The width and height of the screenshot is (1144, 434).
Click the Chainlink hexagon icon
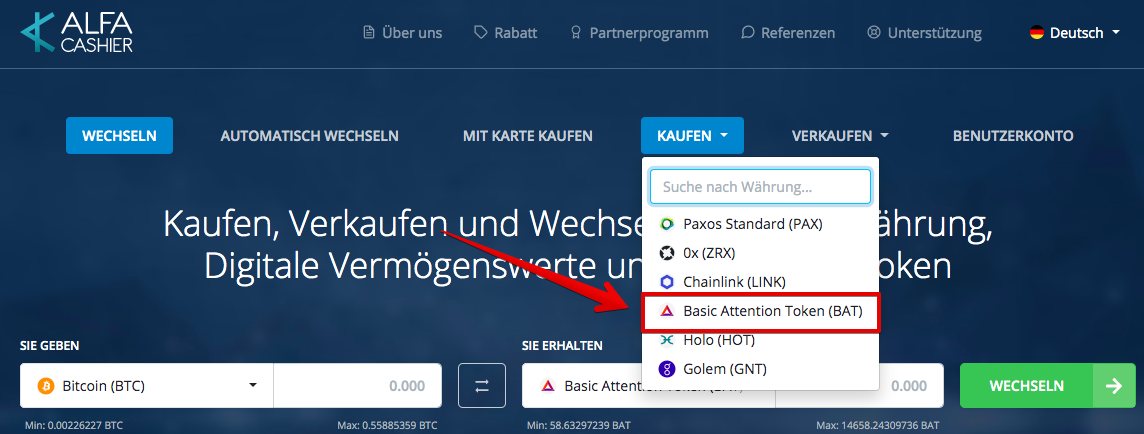[666, 282]
